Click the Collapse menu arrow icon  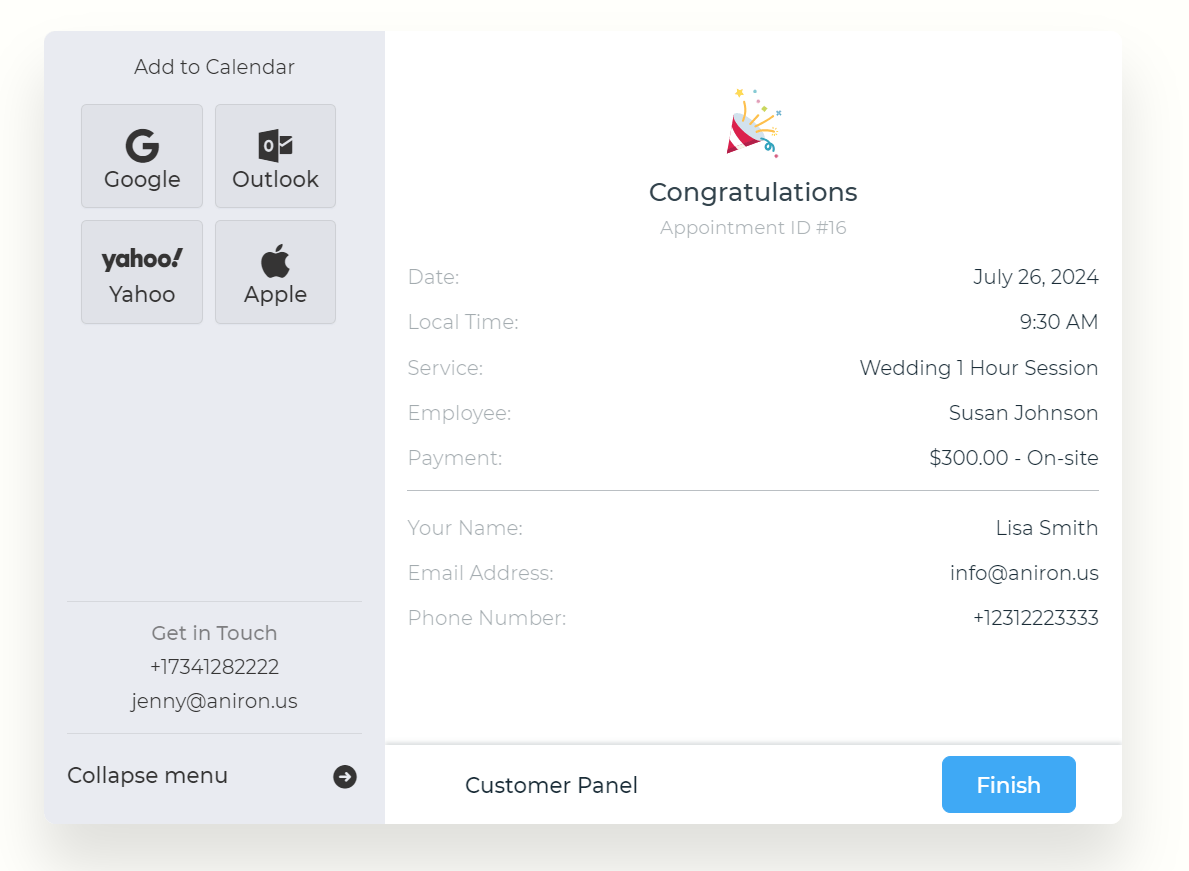(345, 776)
